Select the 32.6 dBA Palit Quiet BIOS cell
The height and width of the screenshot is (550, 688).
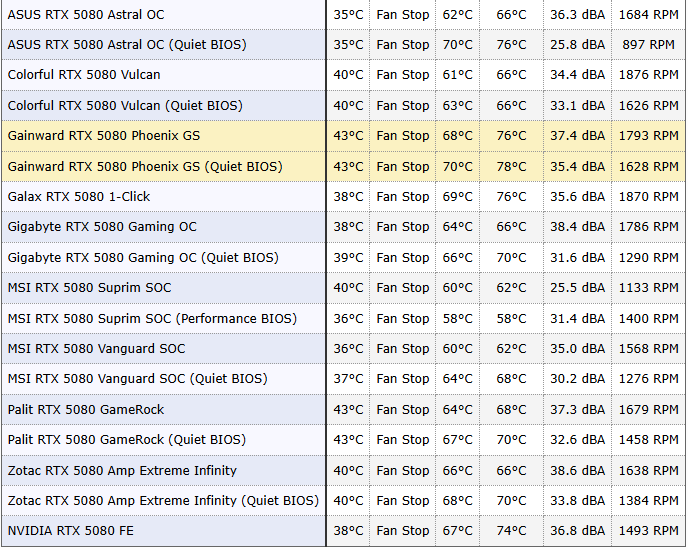[577, 439]
